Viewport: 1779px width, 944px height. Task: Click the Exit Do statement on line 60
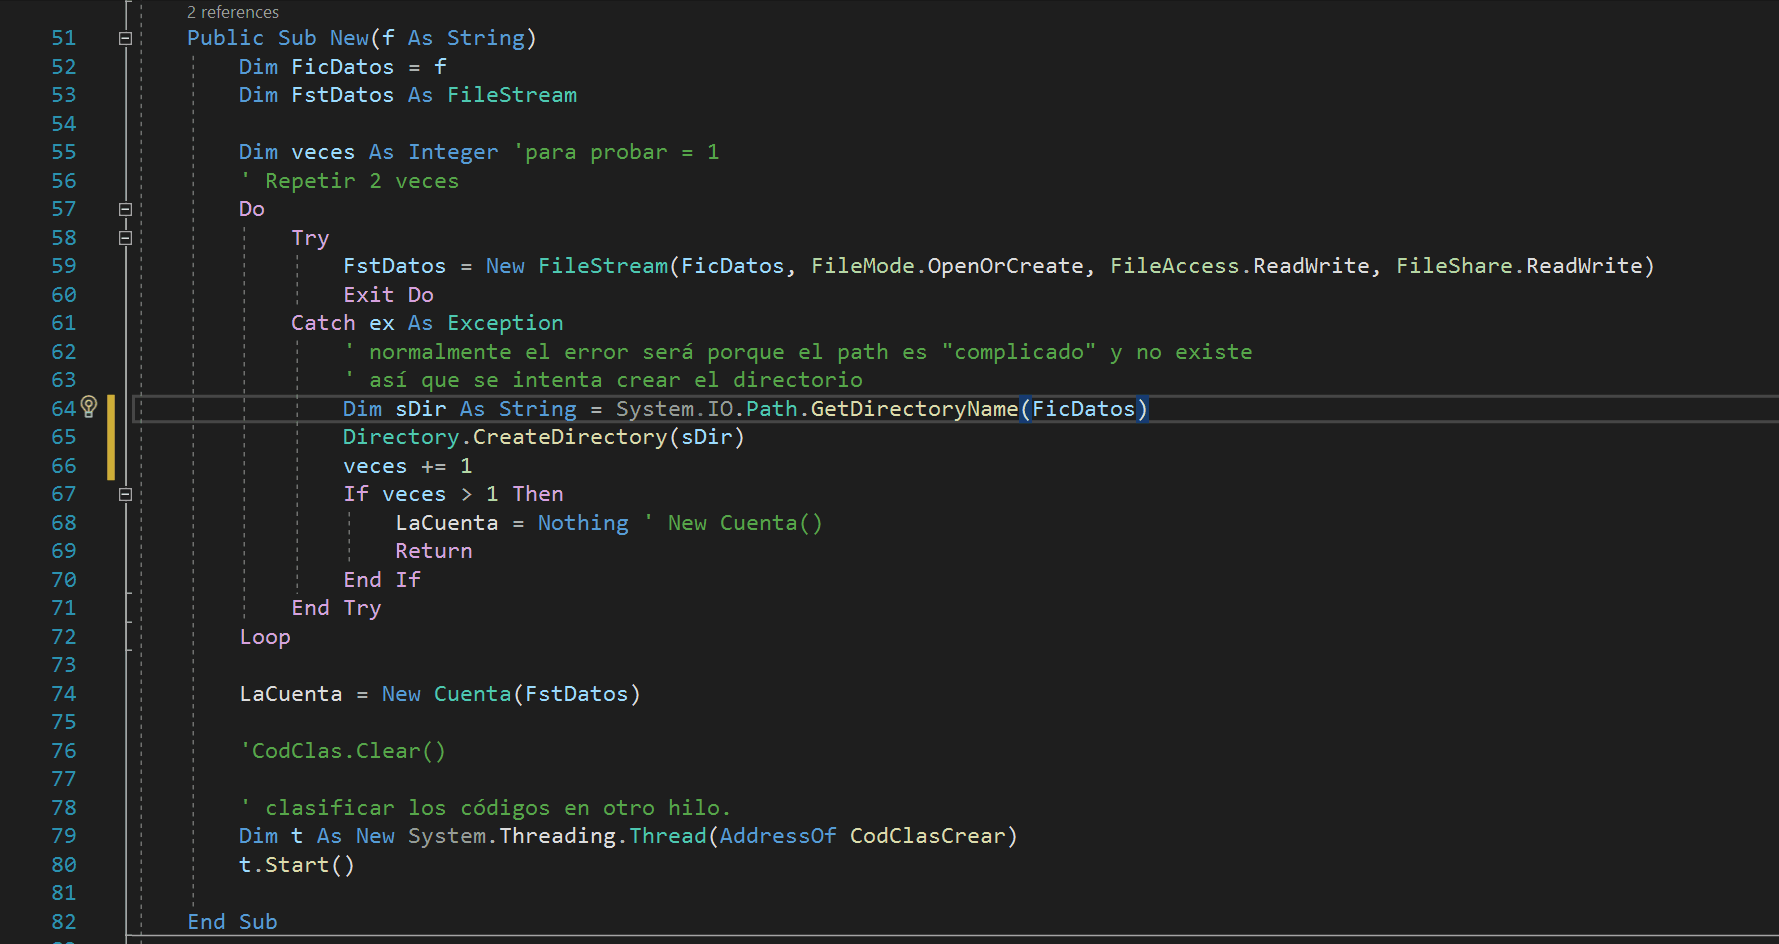(388, 294)
